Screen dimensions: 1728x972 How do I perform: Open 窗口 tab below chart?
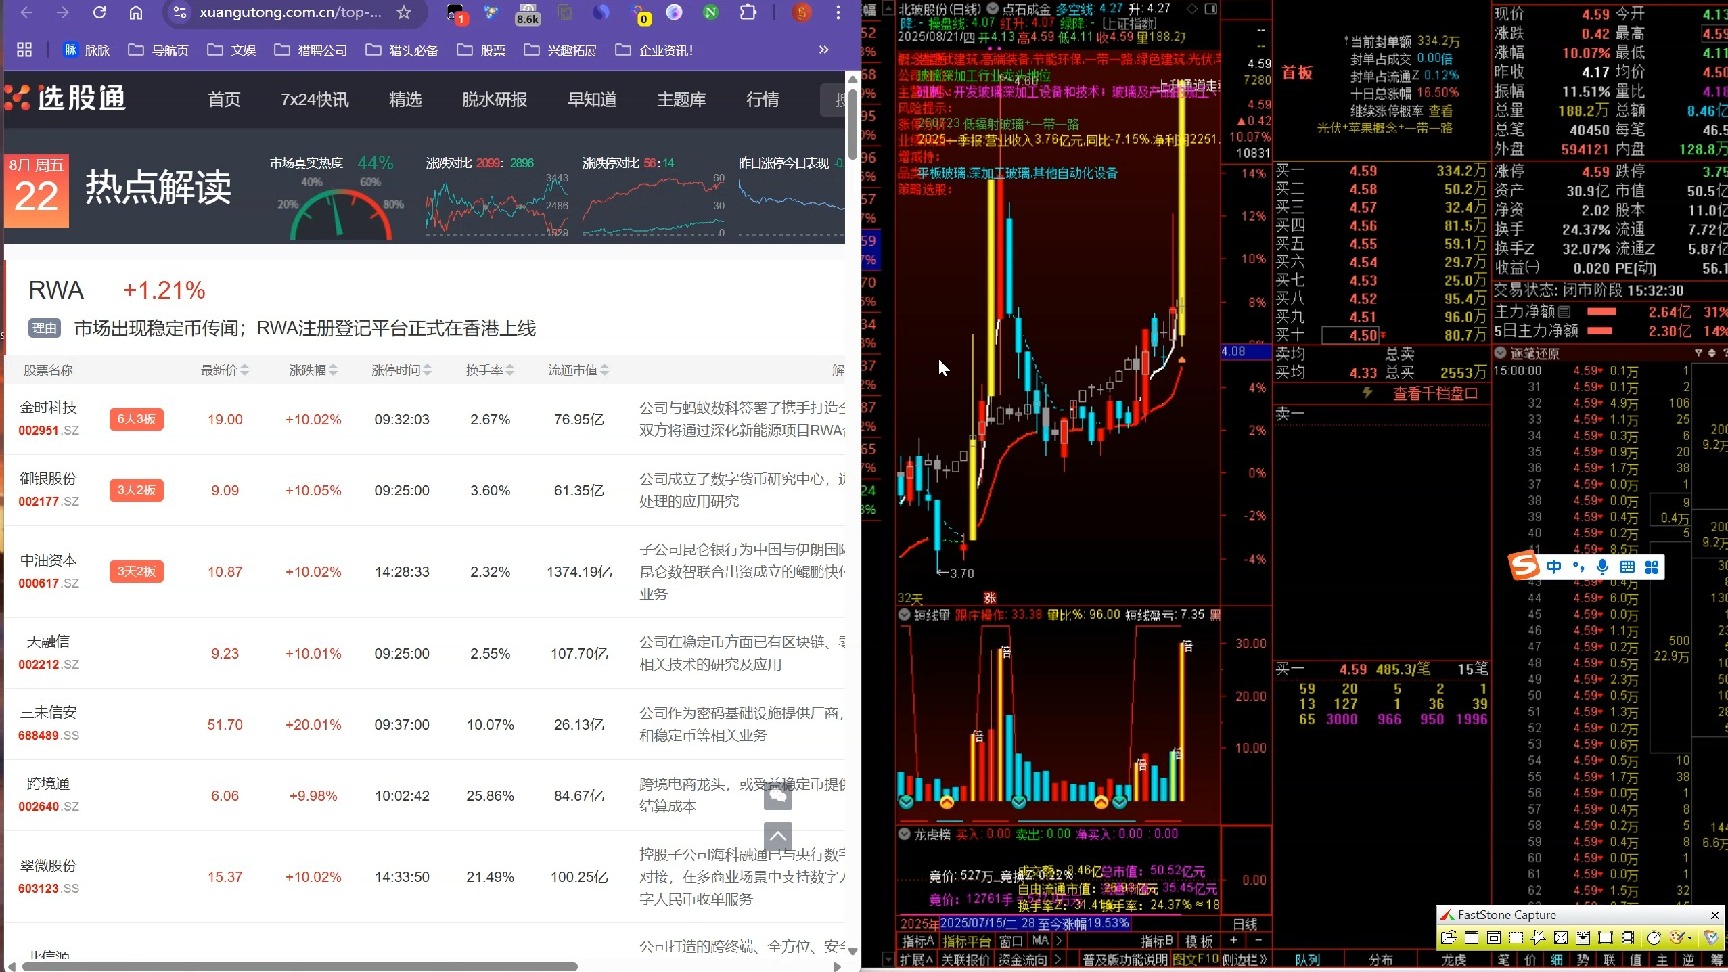tap(1011, 941)
